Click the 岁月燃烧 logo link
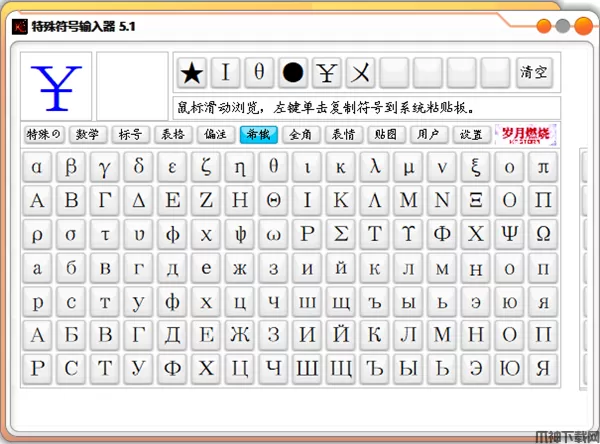Screen dimensions: 600x444 click(526, 134)
